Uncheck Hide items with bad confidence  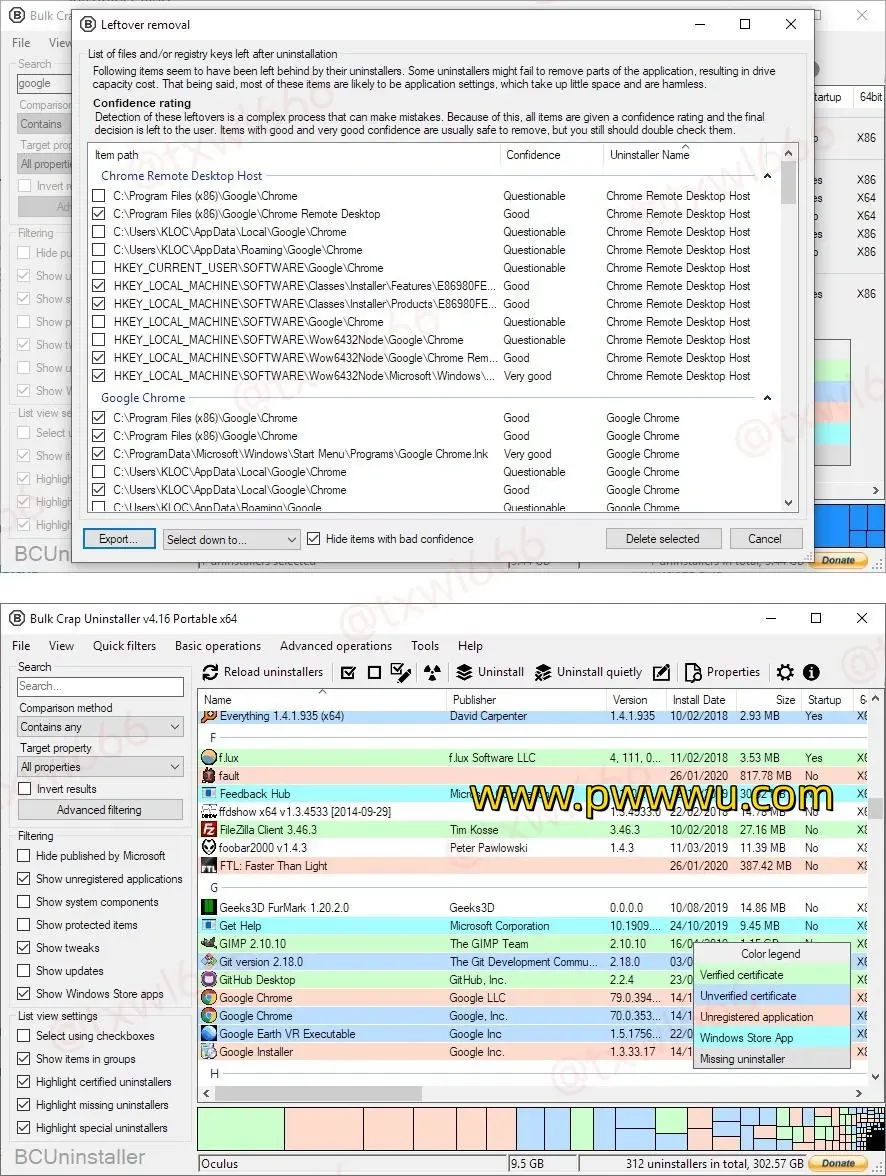coord(314,539)
